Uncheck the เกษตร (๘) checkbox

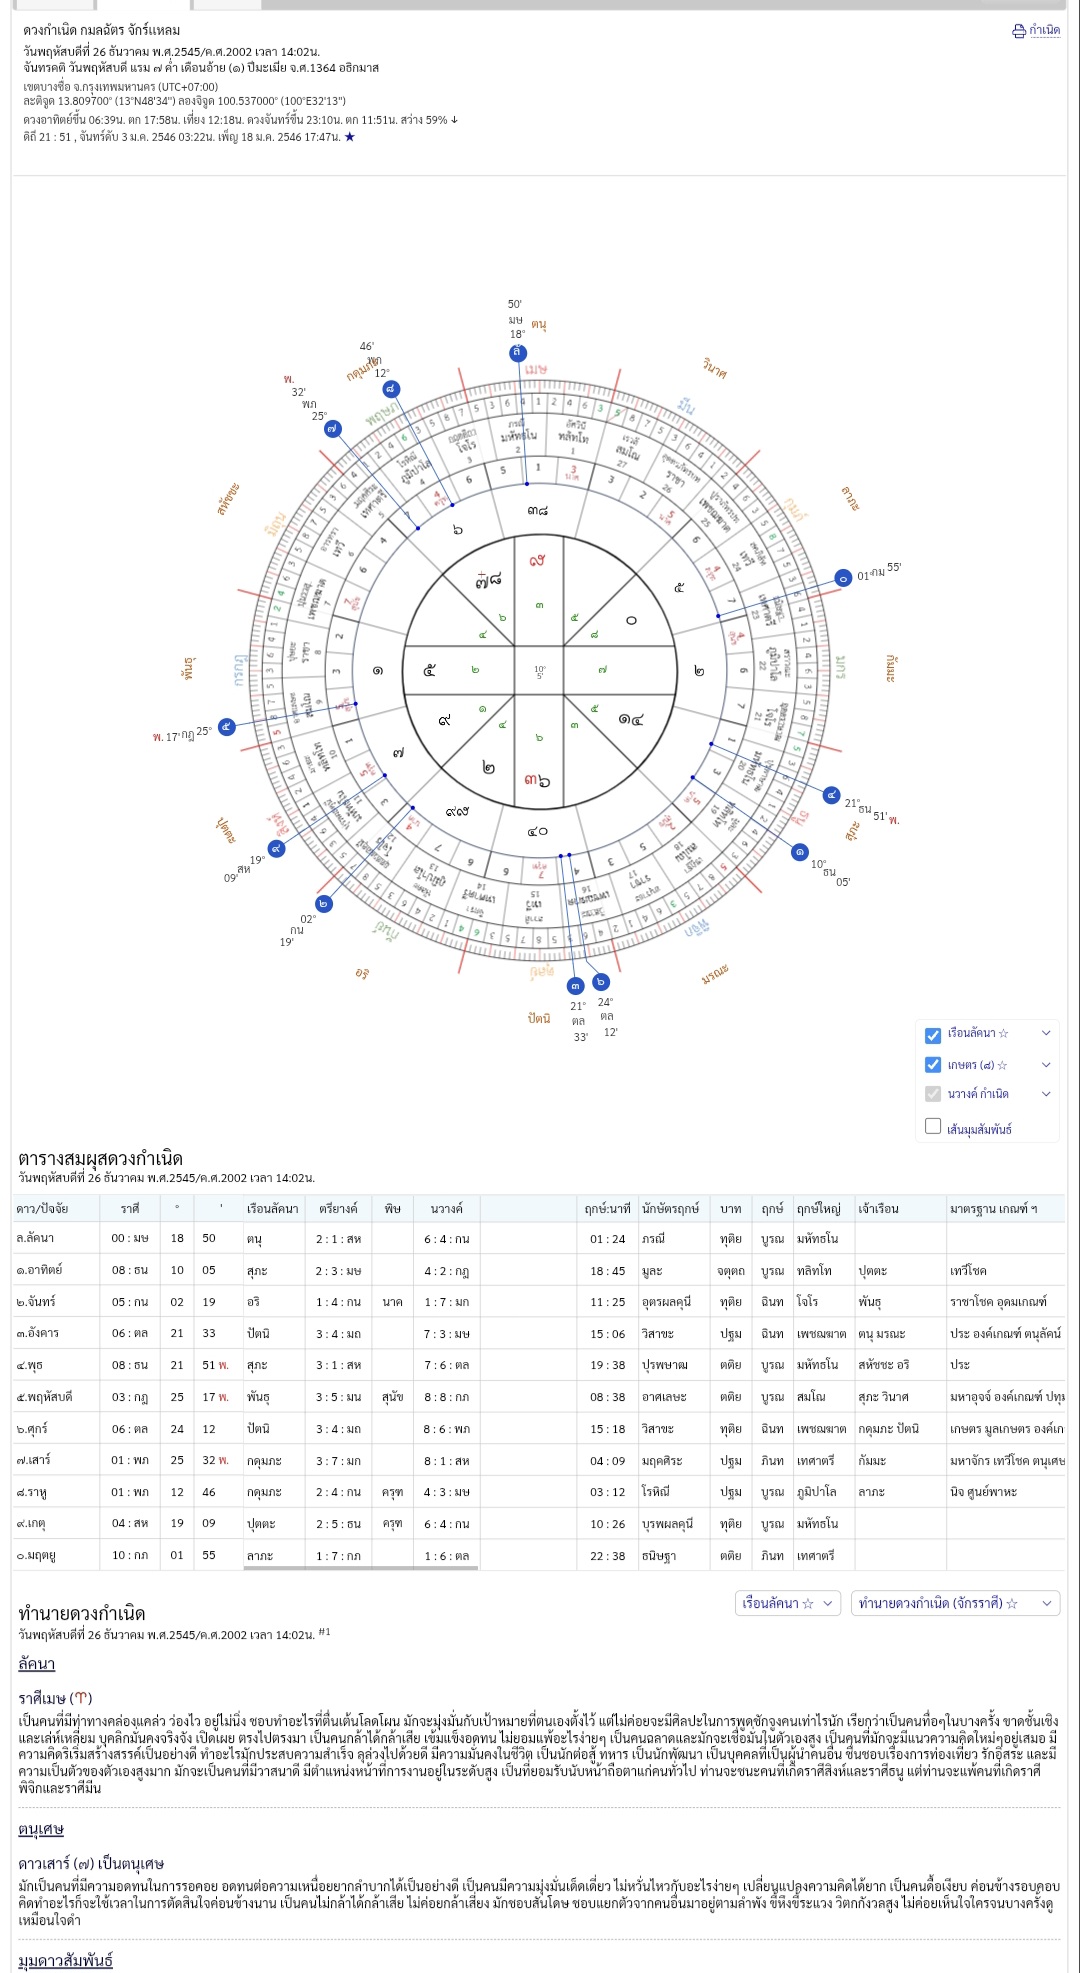[x=933, y=1065]
